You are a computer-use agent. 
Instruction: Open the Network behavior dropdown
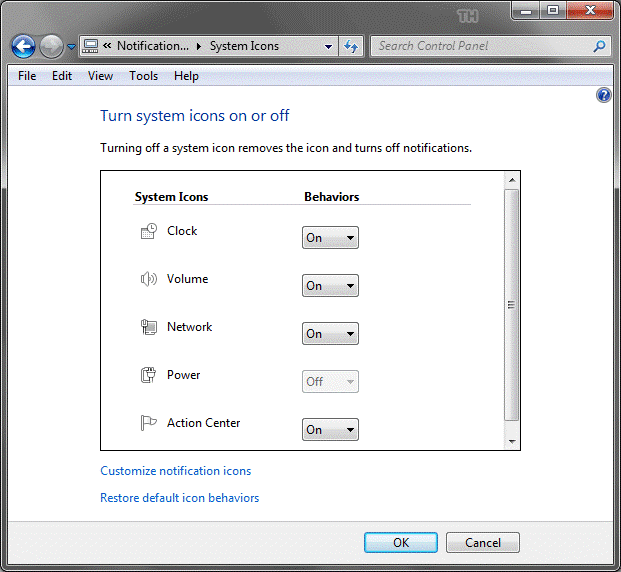tap(330, 334)
